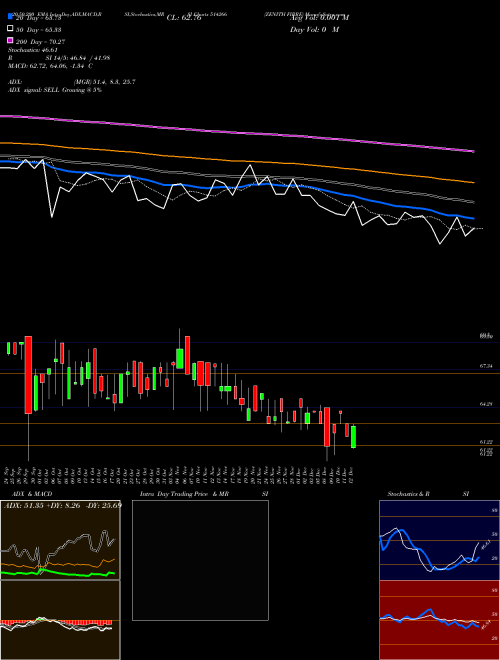Click the white 50 Day EMA legend swatch
The width and height of the screenshot is (500, 660).
tap(10, 29)
